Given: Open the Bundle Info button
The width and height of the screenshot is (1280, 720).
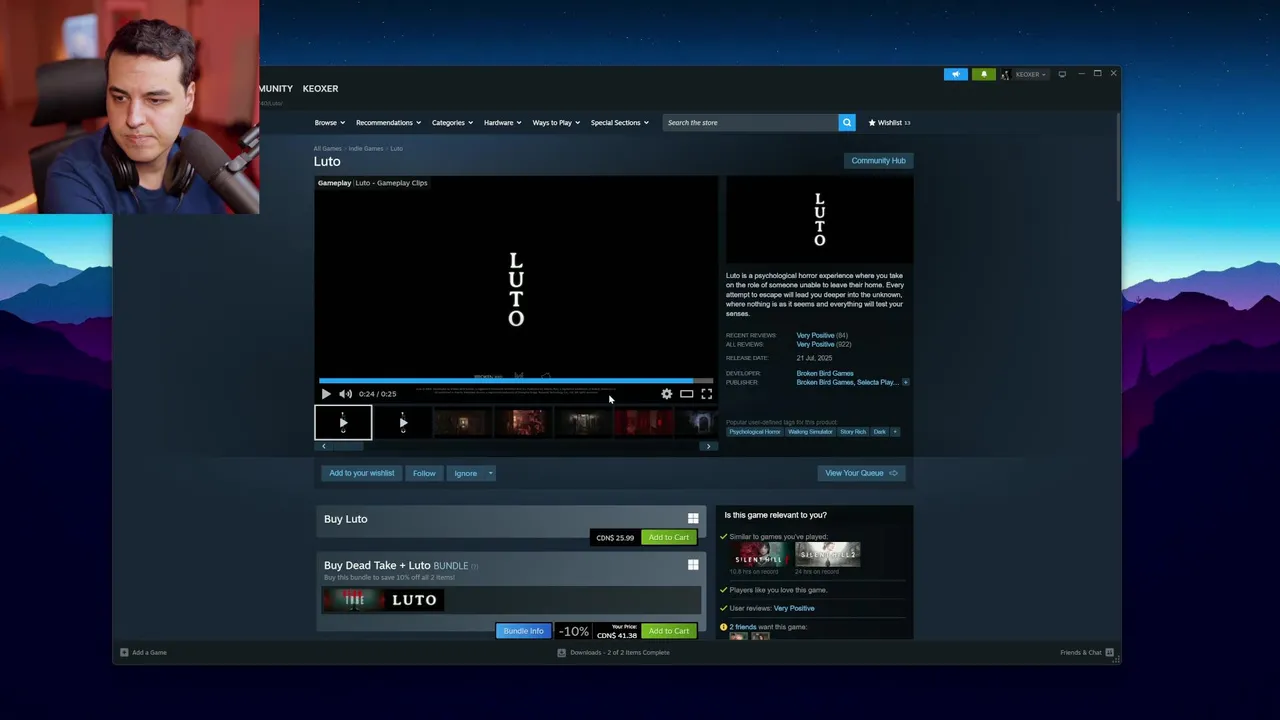Looking at the screenshot, I should (x=523, y=631).
